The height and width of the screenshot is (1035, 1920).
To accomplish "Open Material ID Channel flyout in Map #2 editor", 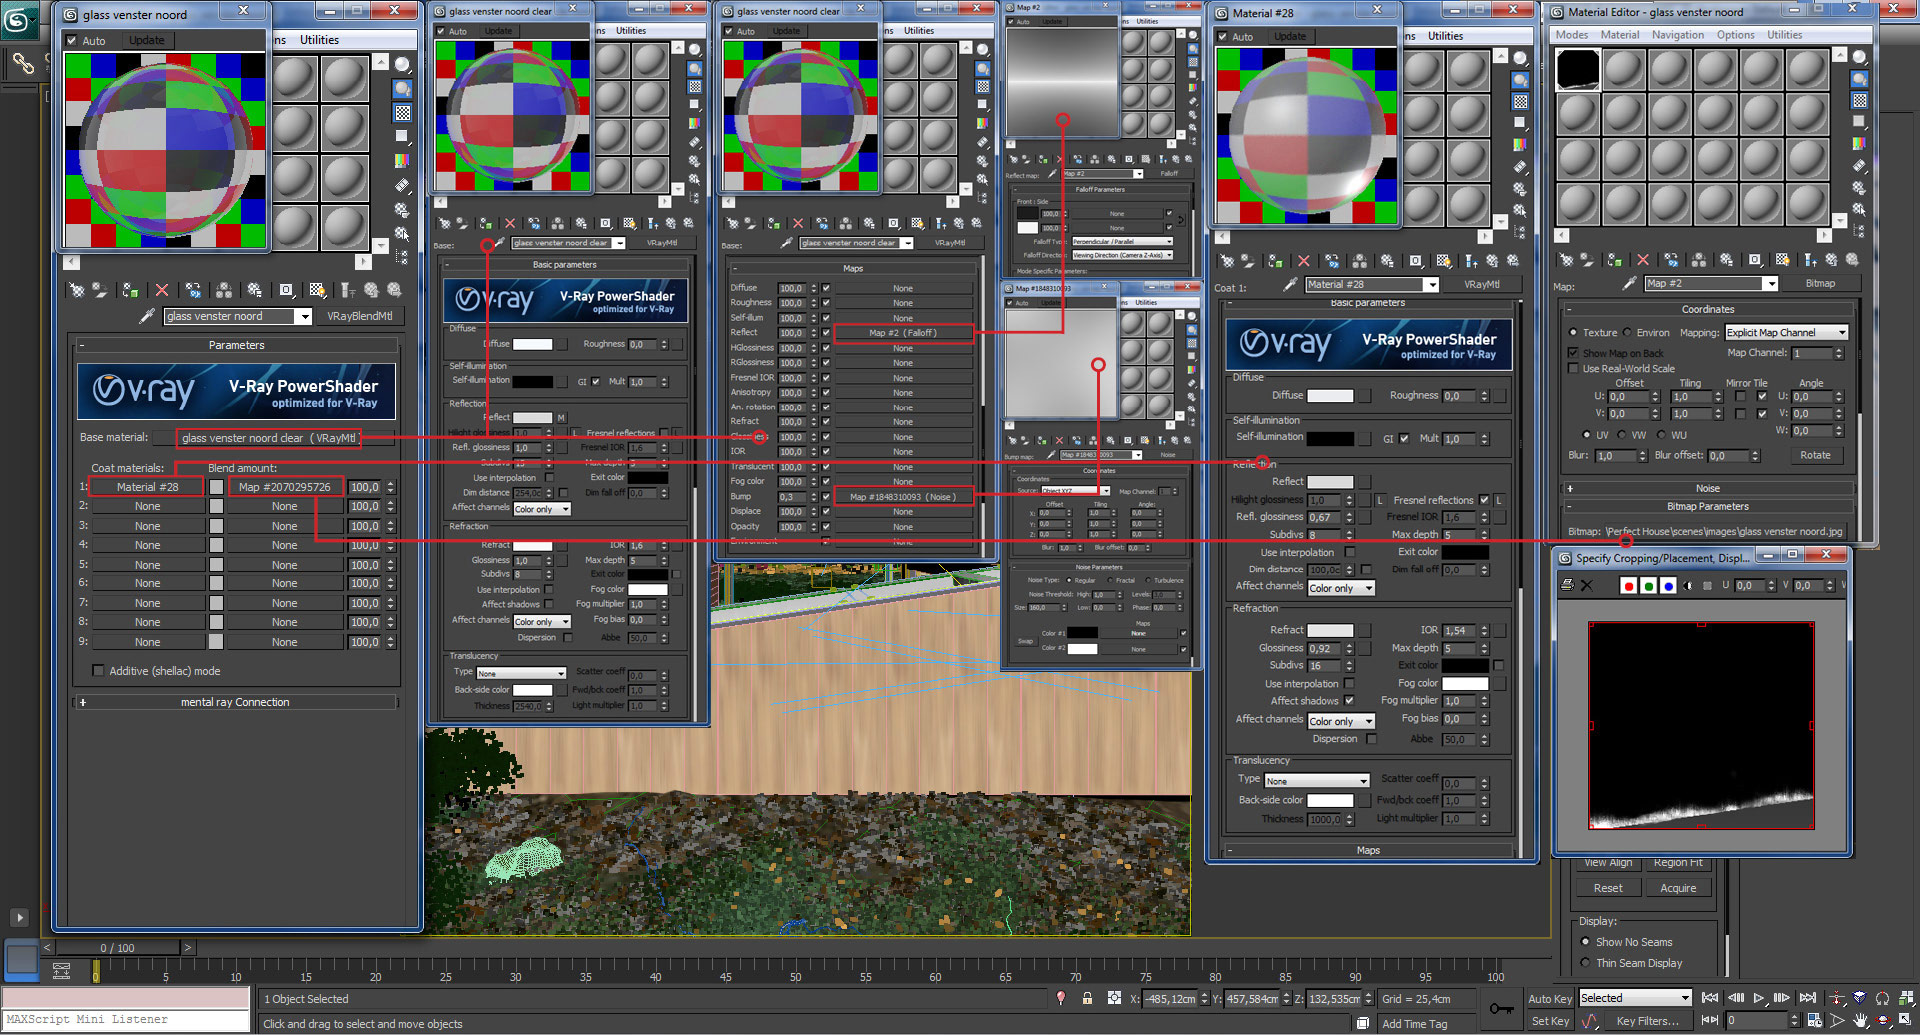I will click(1754, 259).
